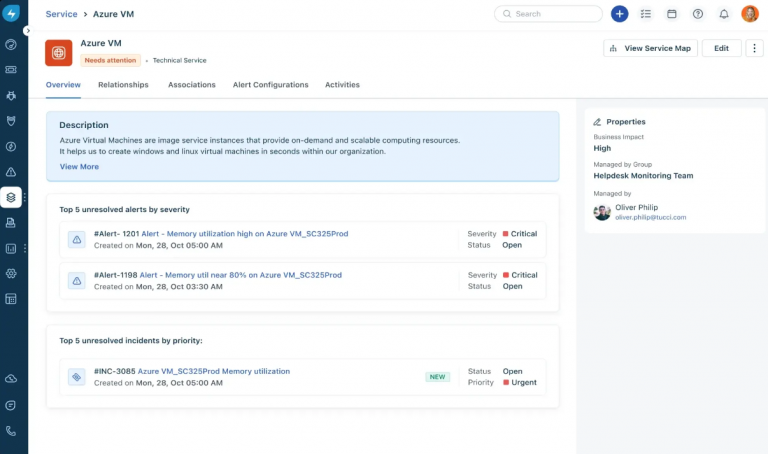768x454 pixels.
Task: Click the Needs attention status badge
Action: click(110, 60)
